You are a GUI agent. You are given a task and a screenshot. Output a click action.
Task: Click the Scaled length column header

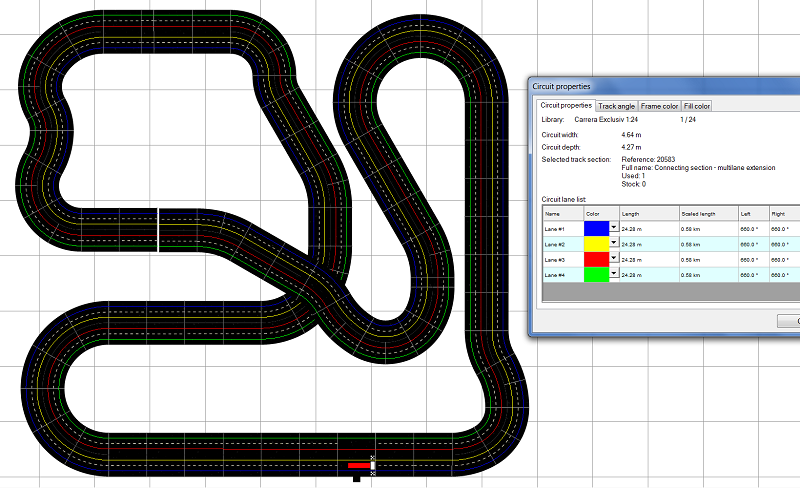(706, 213)
